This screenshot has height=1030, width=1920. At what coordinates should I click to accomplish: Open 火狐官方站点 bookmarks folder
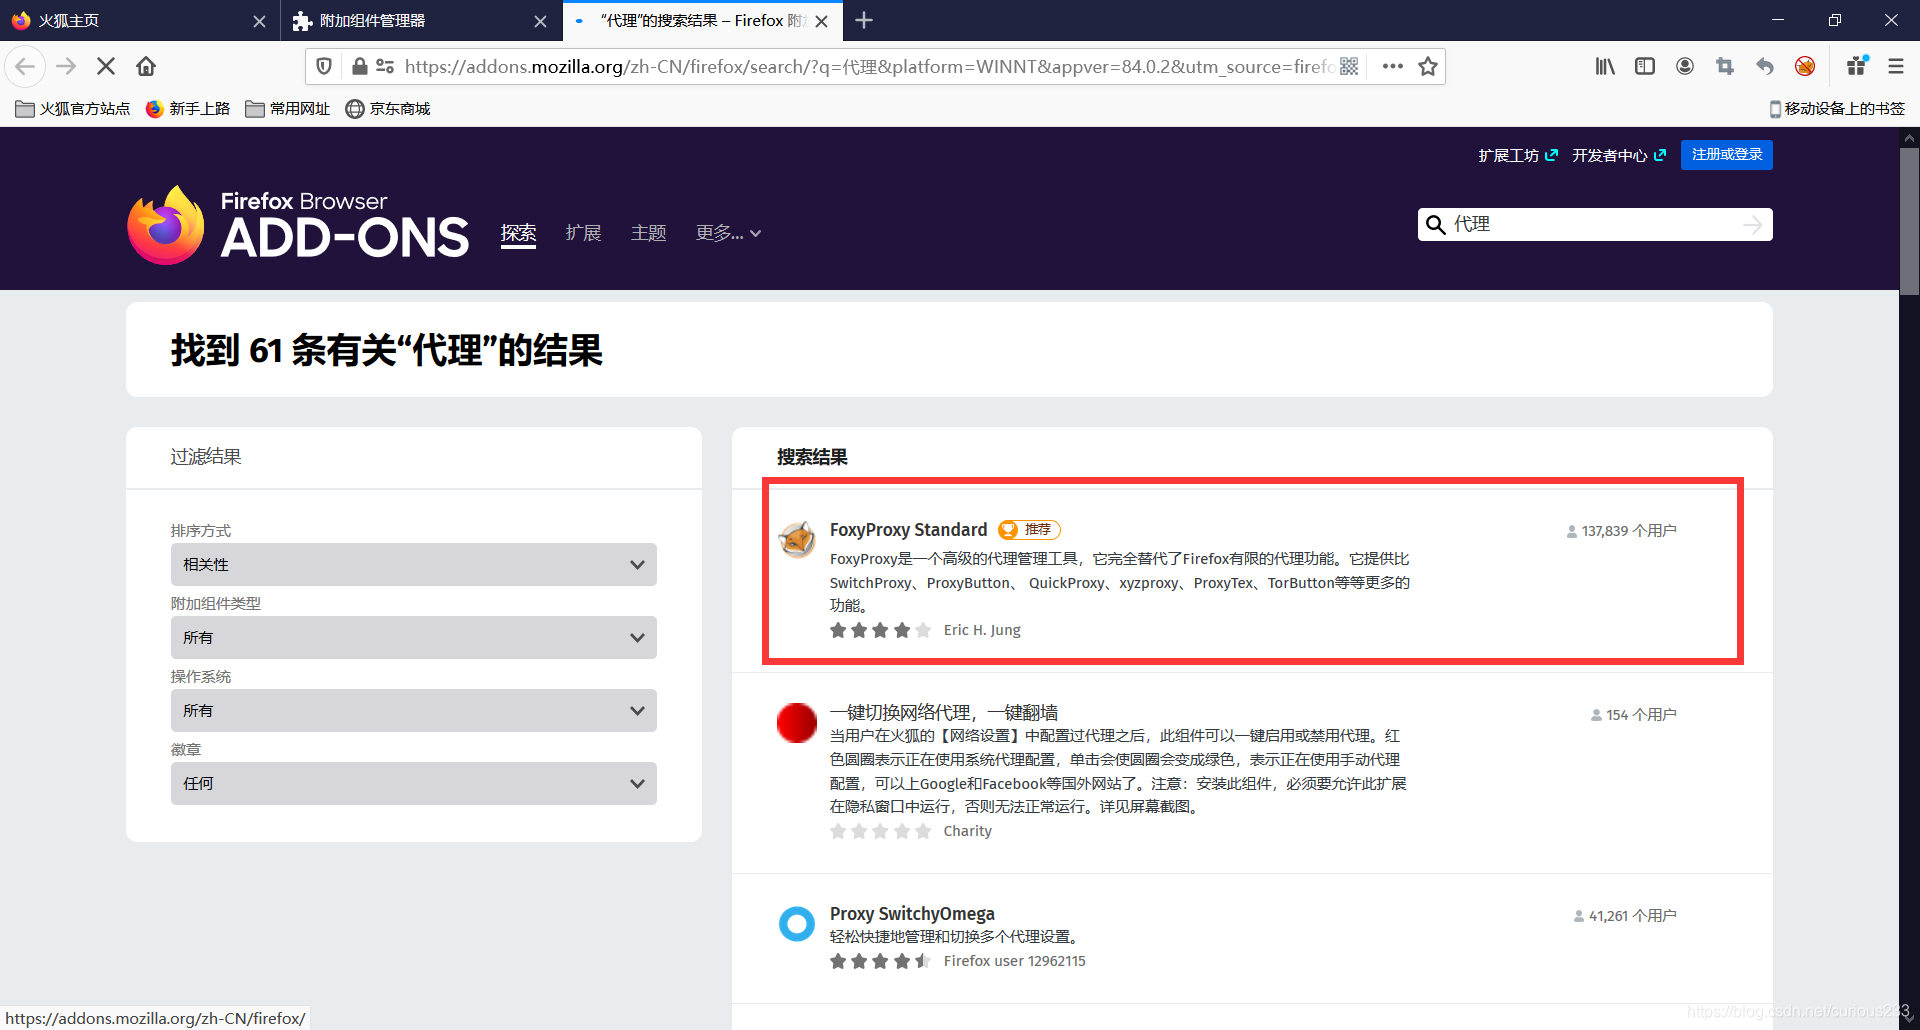point(73,108)
